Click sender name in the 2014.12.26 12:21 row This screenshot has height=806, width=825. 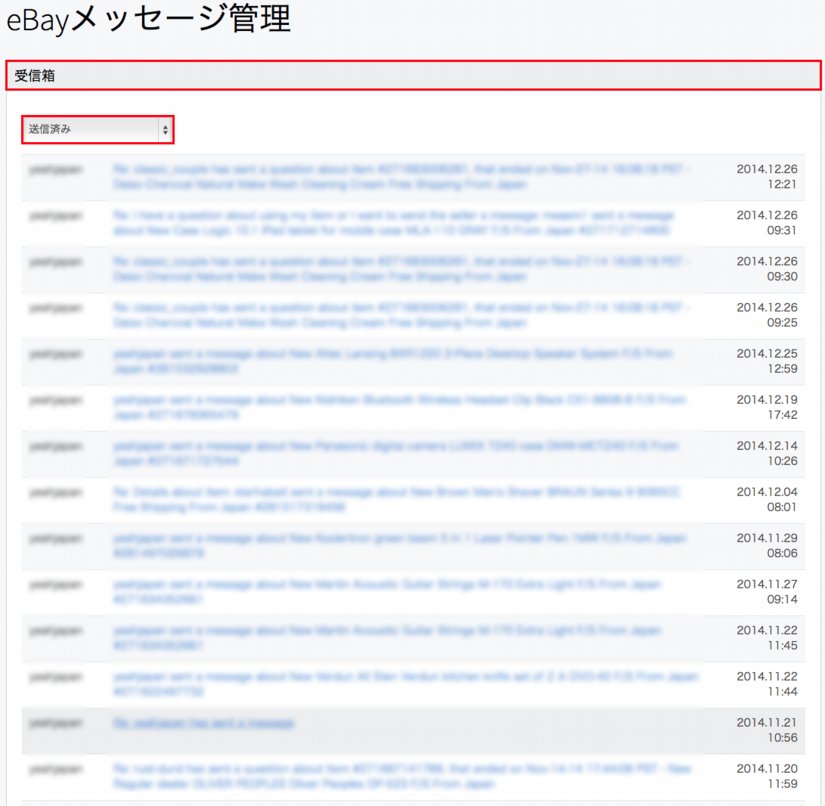coord(56,170)
